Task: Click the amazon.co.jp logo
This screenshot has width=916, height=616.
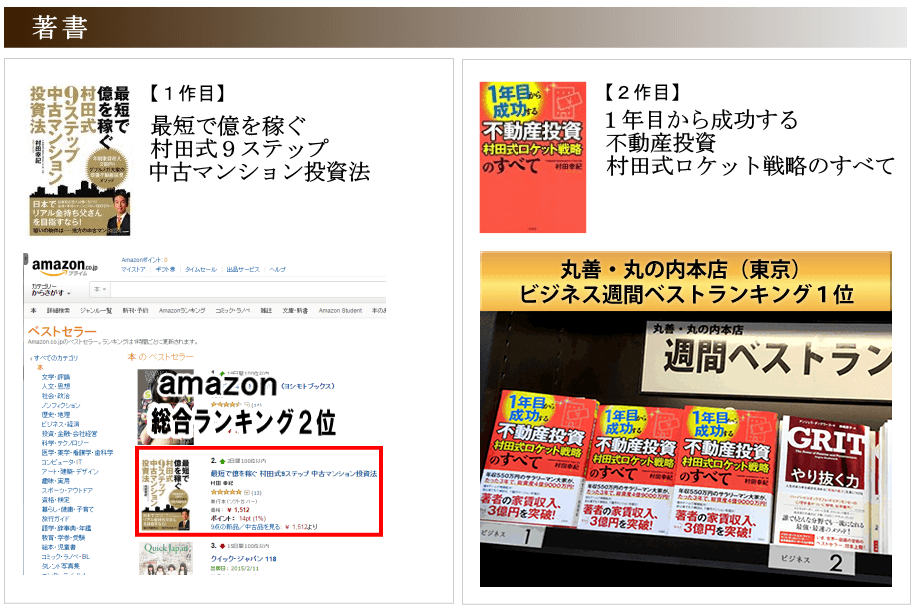Action: (64, 267)
